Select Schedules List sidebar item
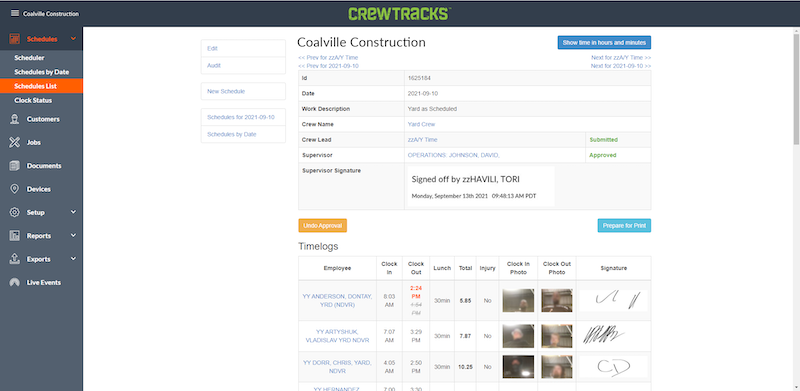Screen dimensions: 800x391 click(x=41, y=86)
